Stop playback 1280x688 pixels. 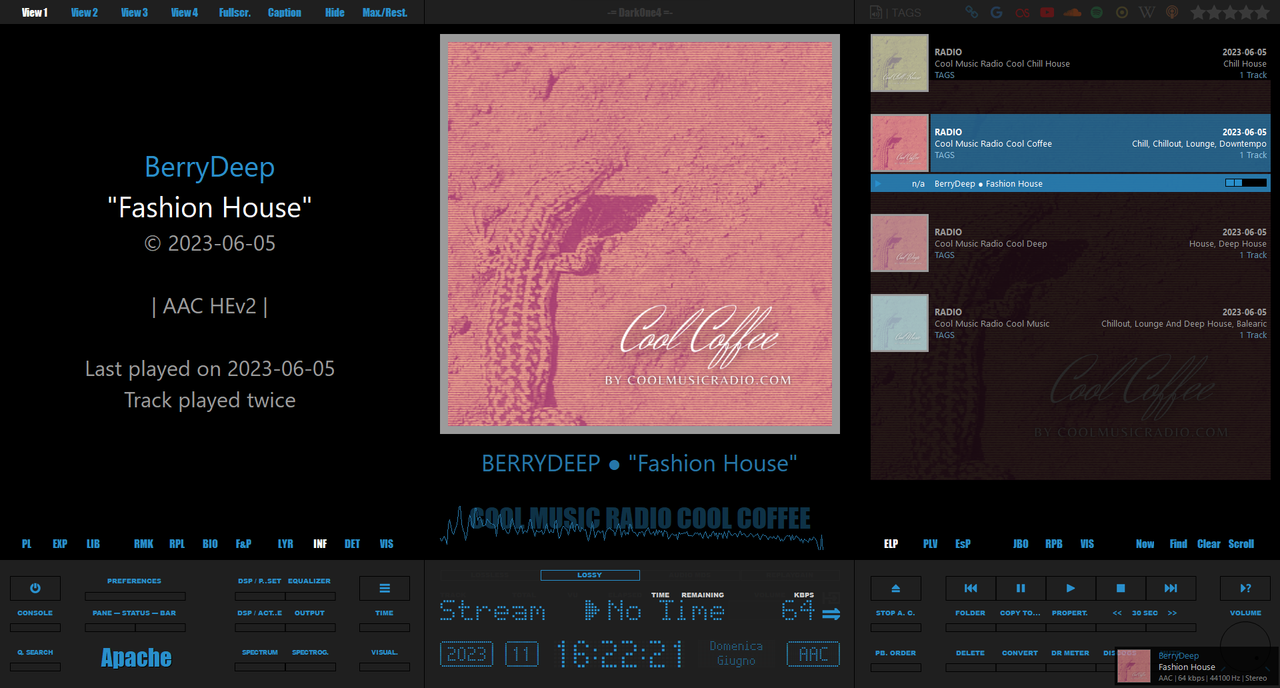1121,588
